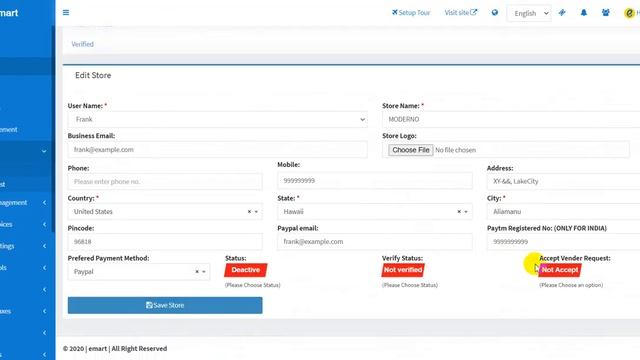This screenshot has width=640, height=360.
Task: Clear the United States country selection
Action: click(x=249, y=212)
